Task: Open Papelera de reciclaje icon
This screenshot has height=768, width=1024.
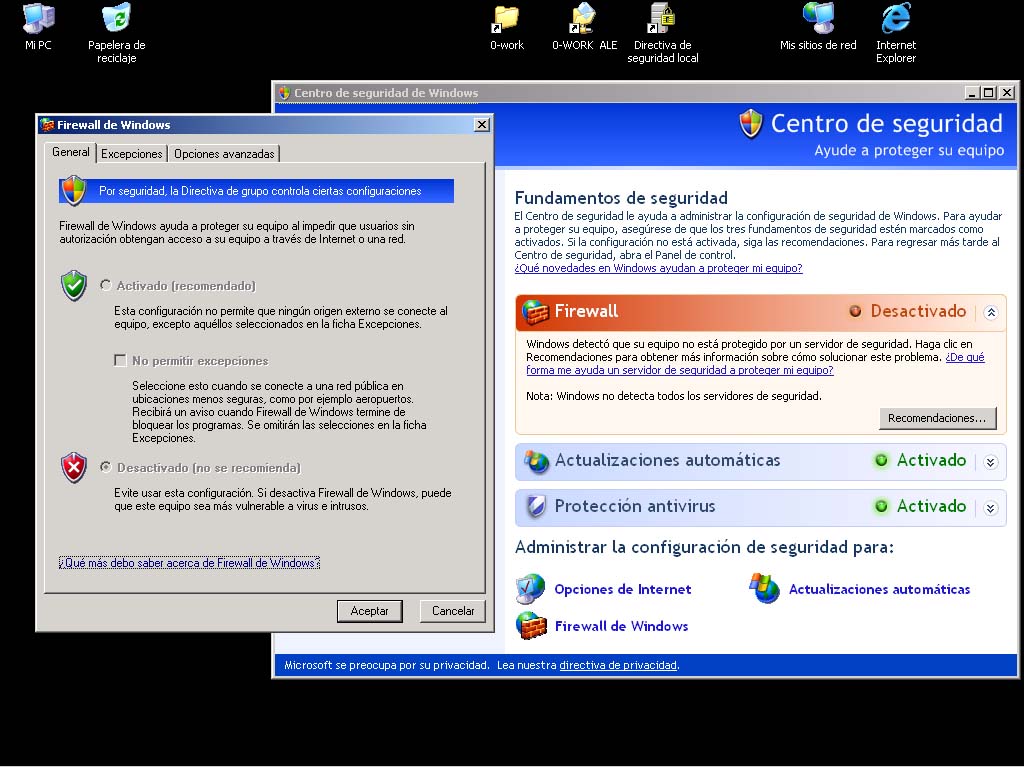Action: [x=117, y=33]
